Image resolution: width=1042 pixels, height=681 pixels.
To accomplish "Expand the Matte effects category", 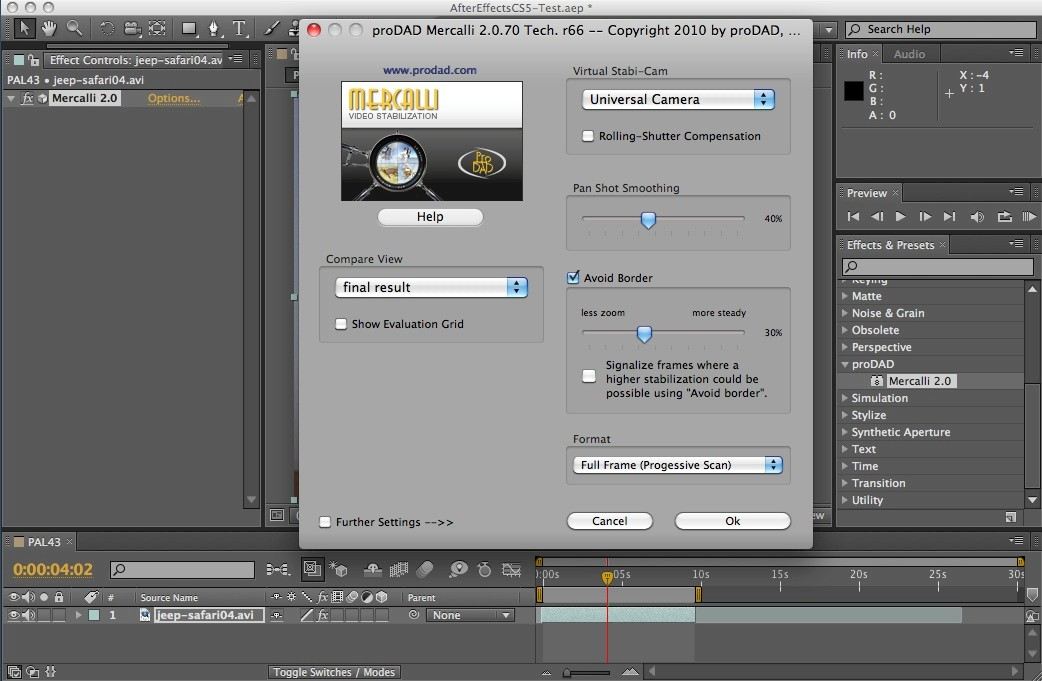I will pyautogui.click(x=845, y=296).
